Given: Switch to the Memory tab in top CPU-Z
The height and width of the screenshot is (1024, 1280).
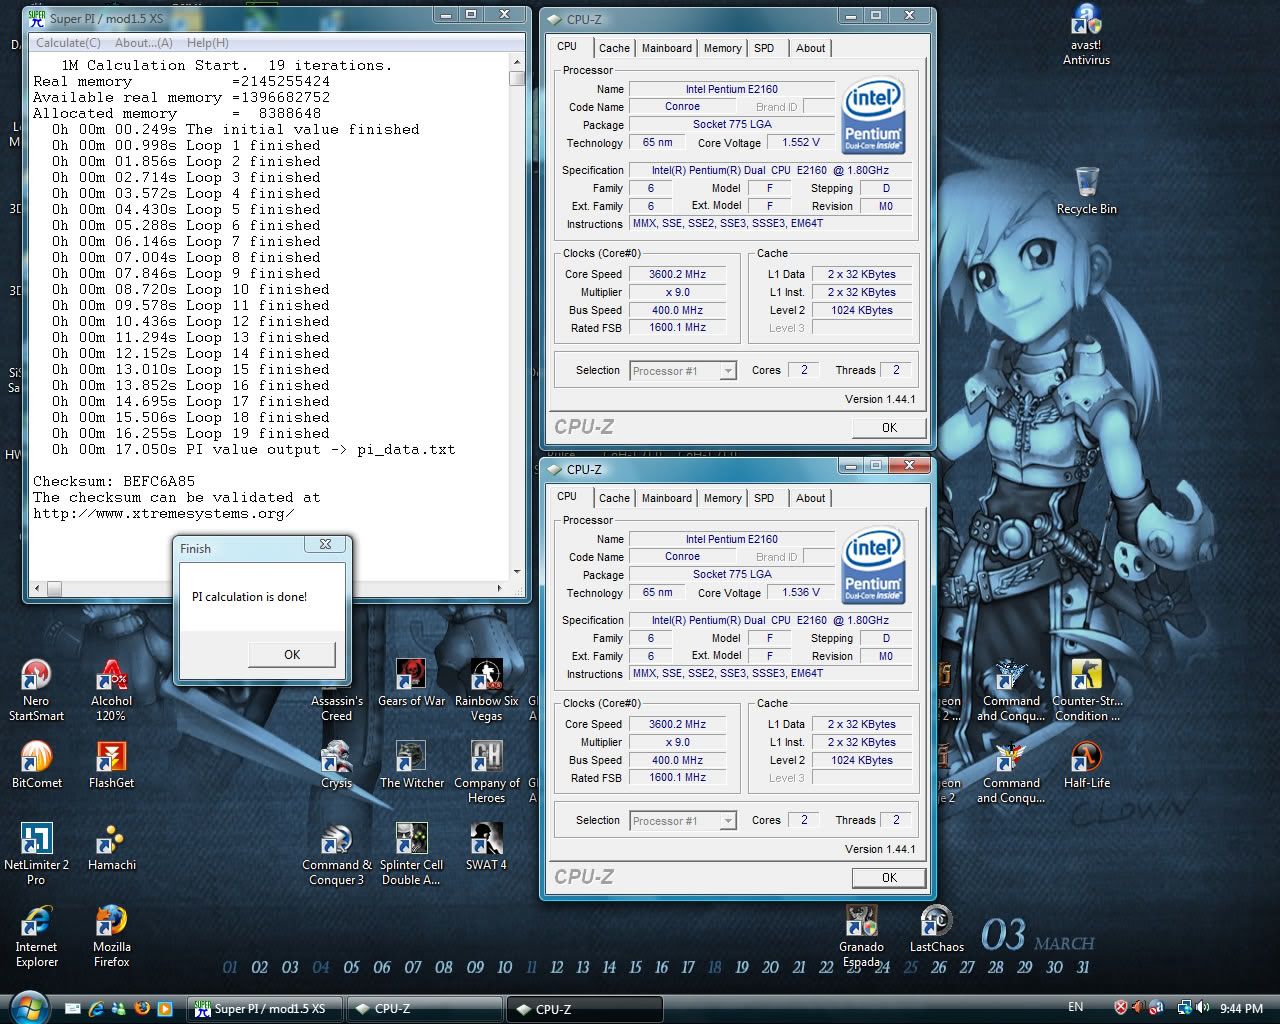Looking at the screenshot, I should [722, 48].
